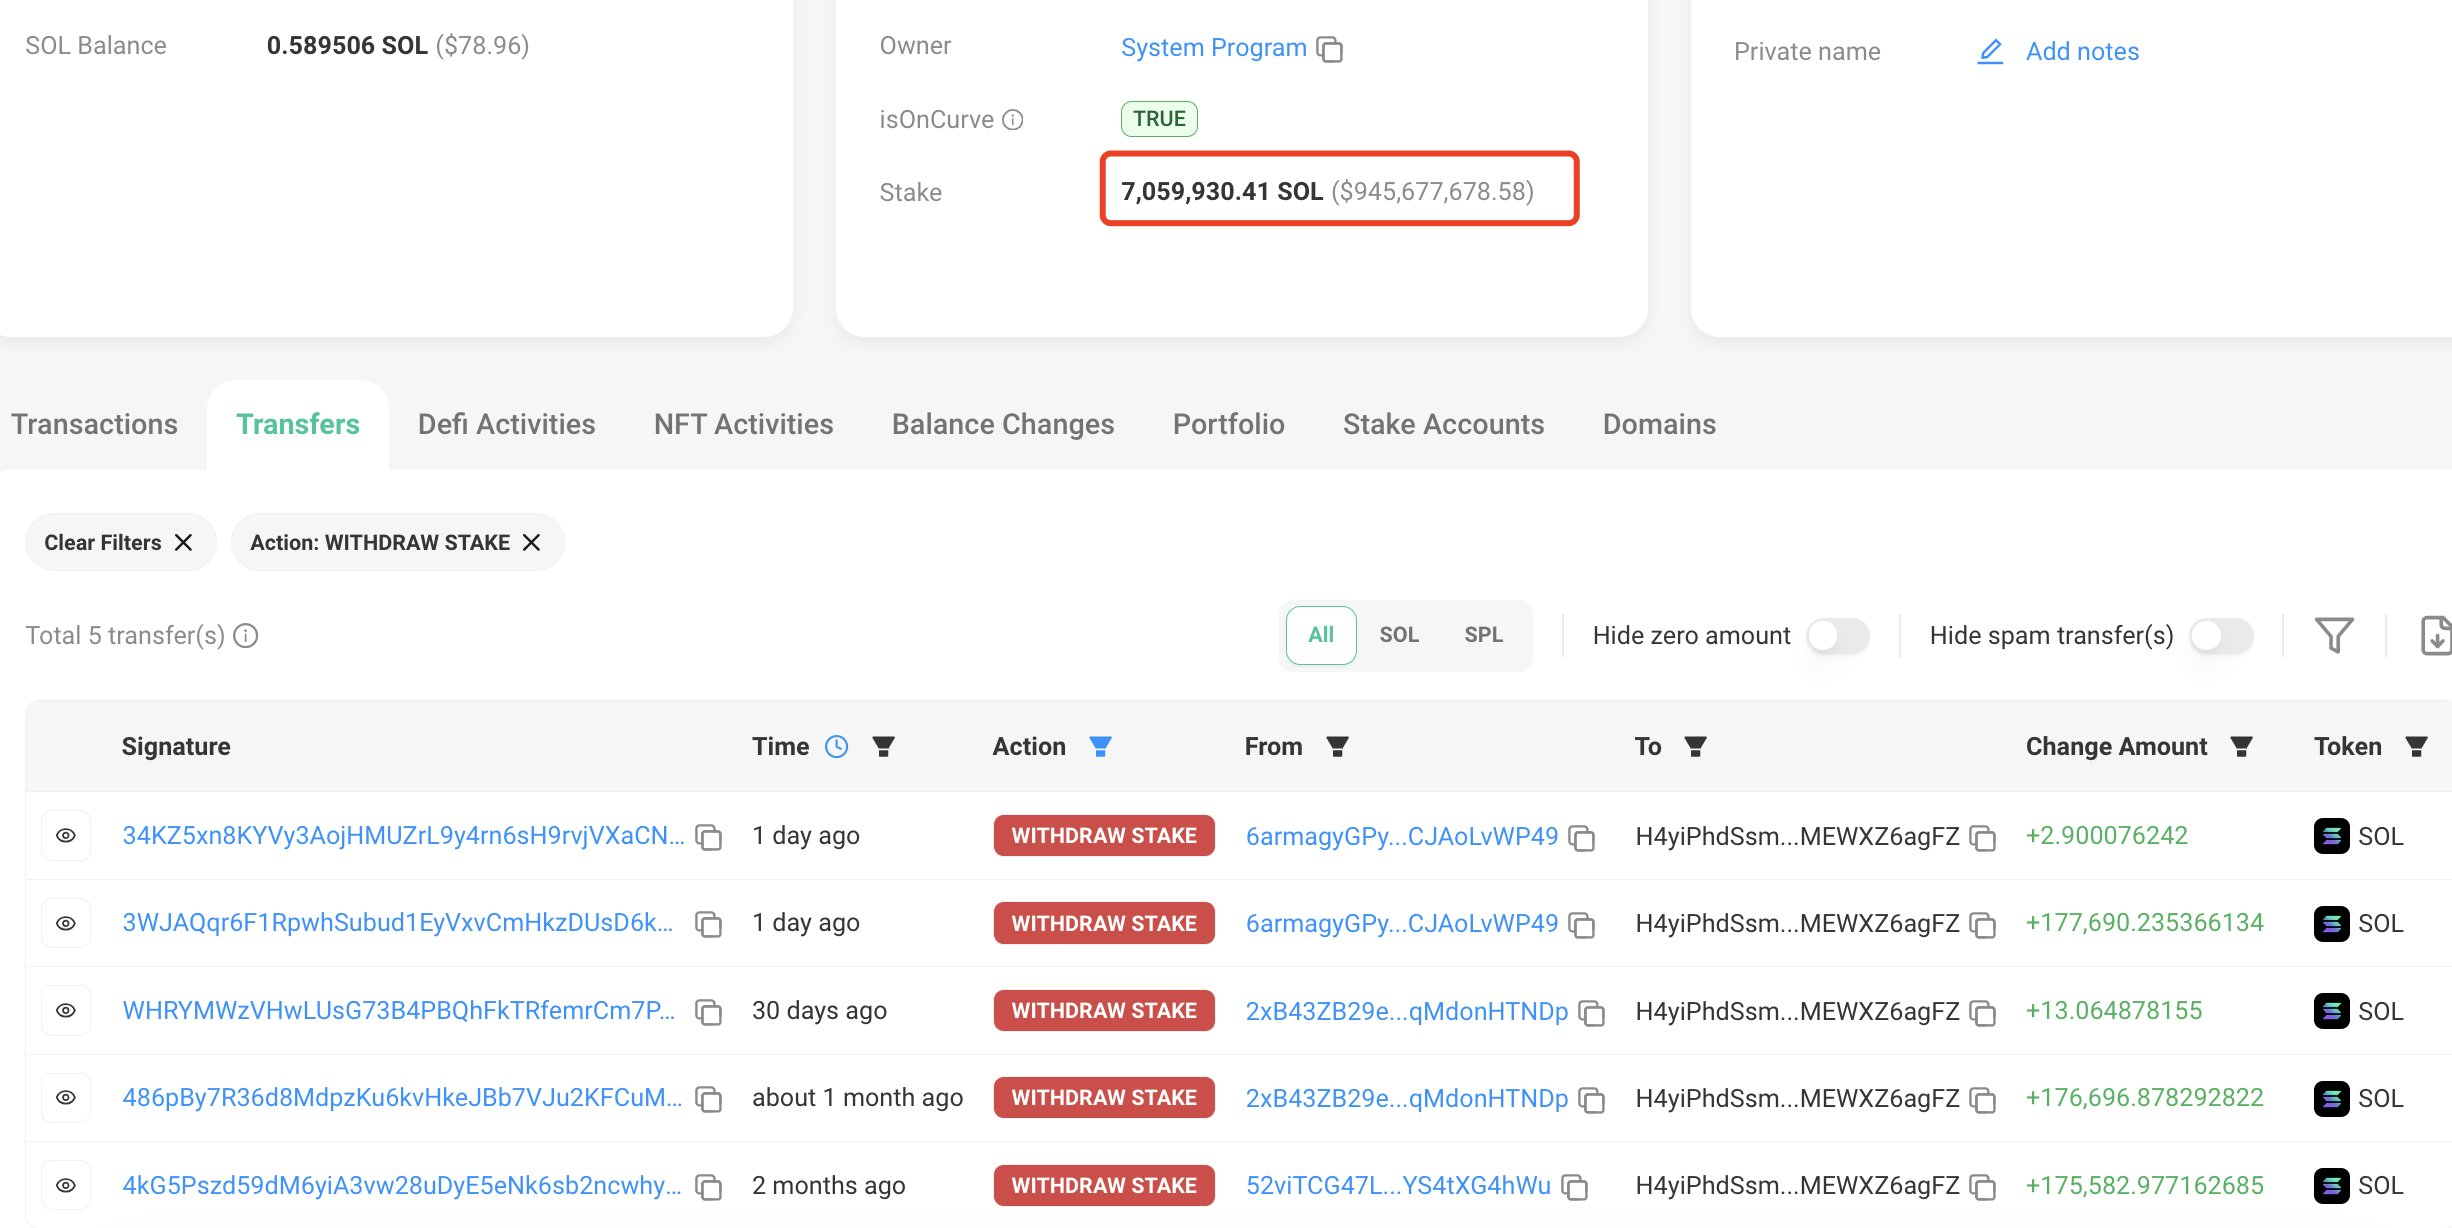Switch time display with clock icon
2452x1228 pixels.
(836, 746)
